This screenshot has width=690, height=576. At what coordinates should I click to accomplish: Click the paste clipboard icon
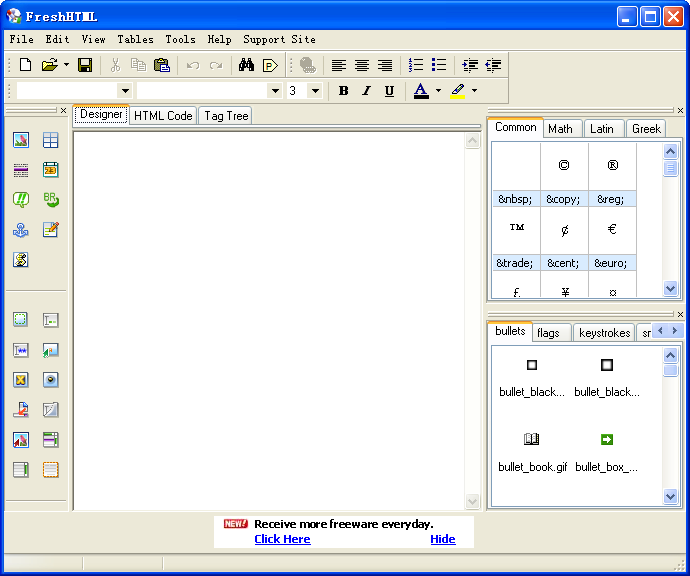[x=162, y=65]
